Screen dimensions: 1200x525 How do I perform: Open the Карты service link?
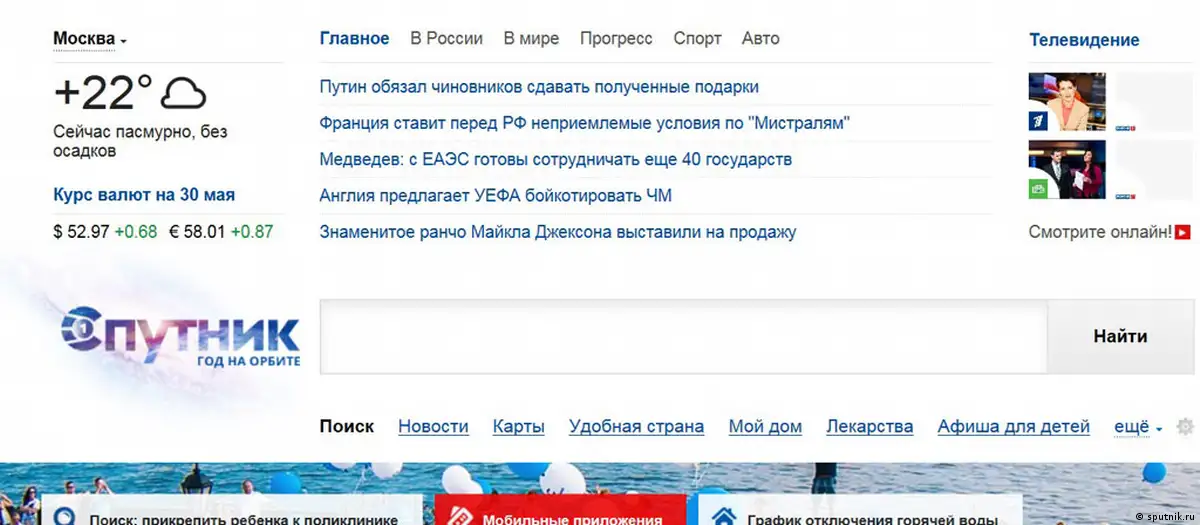tap(518, 427)
